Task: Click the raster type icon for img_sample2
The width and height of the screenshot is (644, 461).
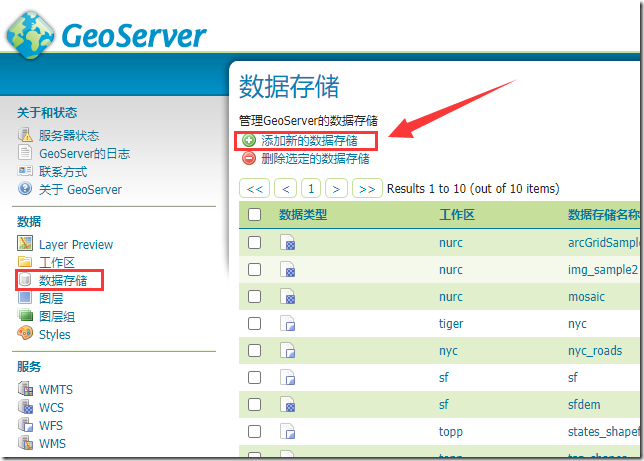Action: [x=288, y=270]
